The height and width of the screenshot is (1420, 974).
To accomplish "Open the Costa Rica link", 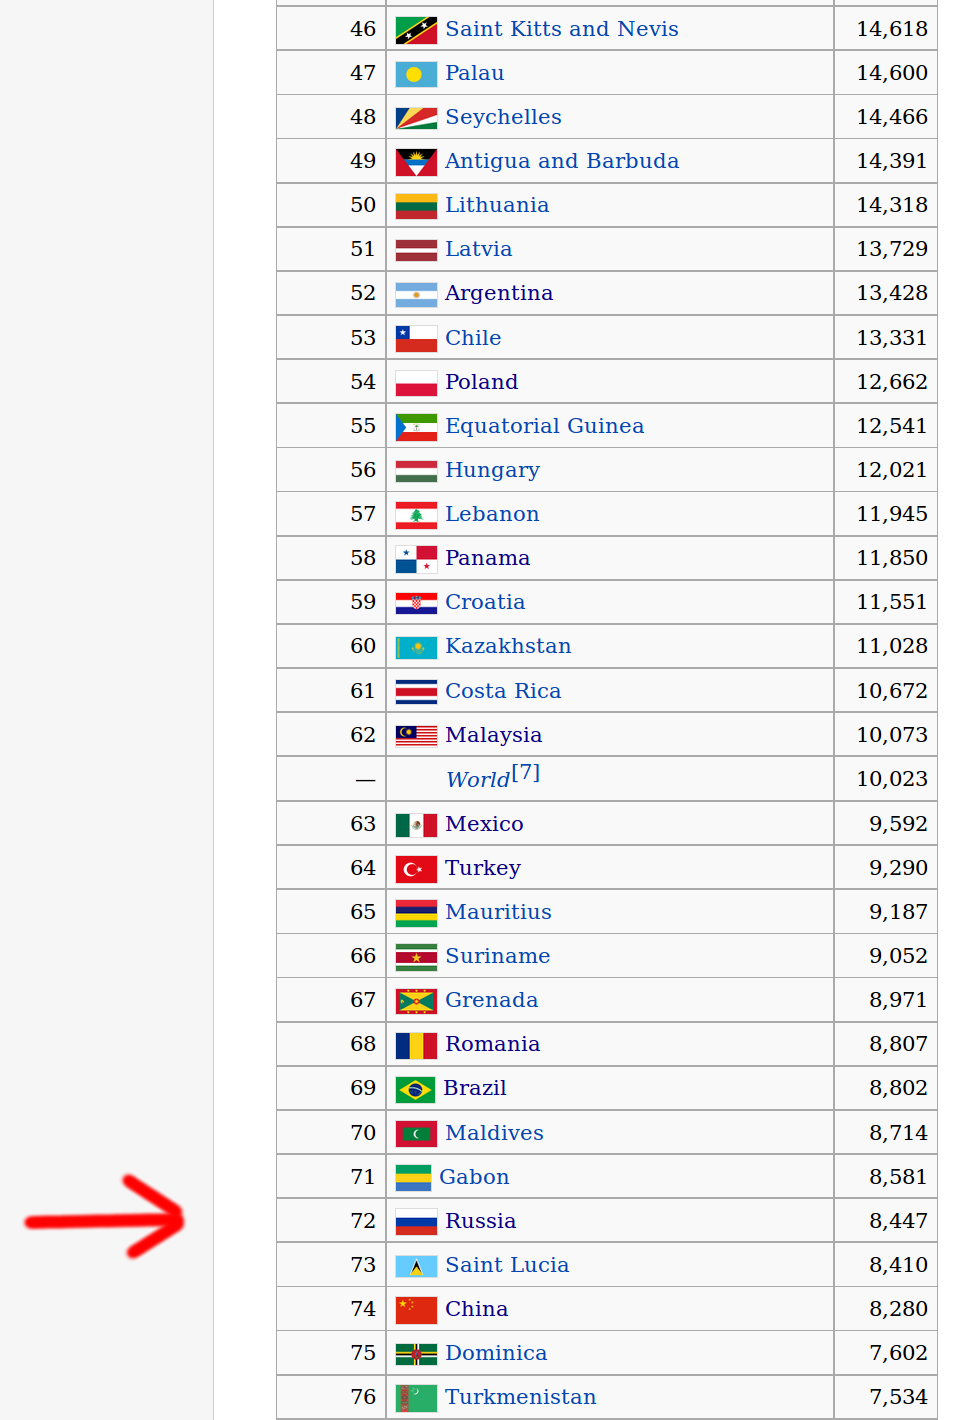I will 503,691.
